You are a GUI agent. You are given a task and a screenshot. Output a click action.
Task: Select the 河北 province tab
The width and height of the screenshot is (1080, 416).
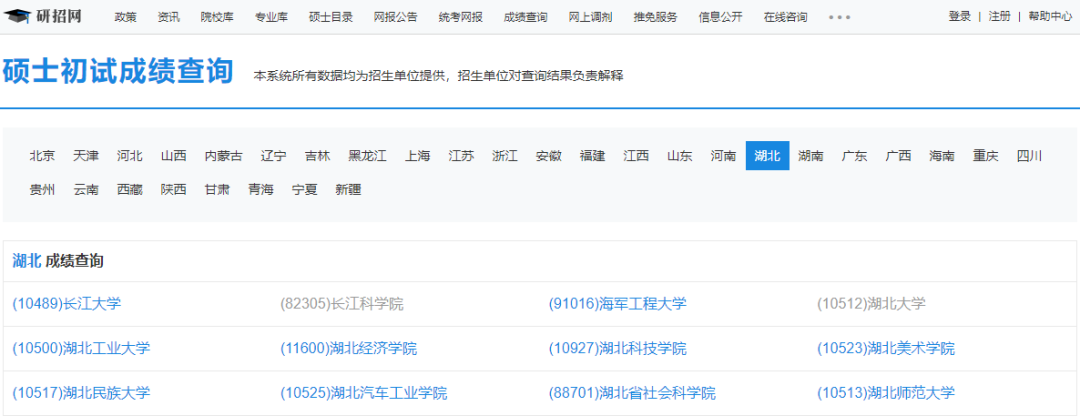point(129,156)
